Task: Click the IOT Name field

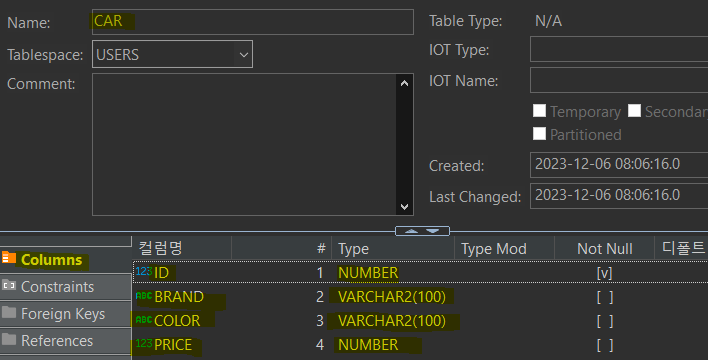Action: [x=619, y=80]
